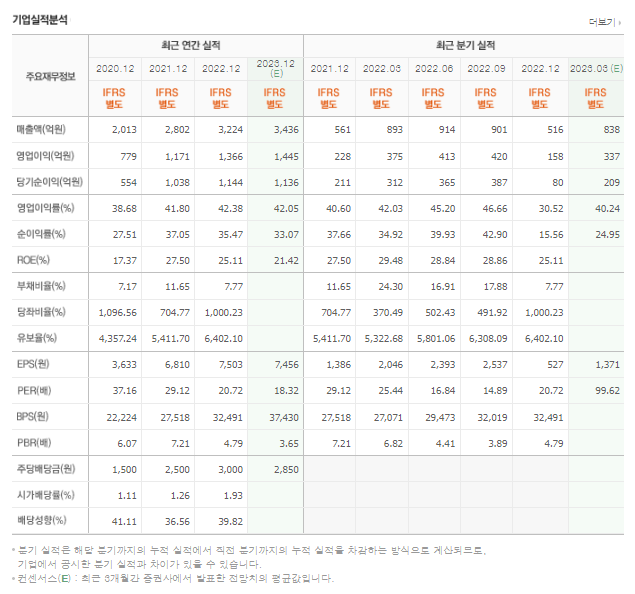Click the 370.49 quick ratio value
The width and height of the screenshot is (635, 594).
tap(388, 313)
